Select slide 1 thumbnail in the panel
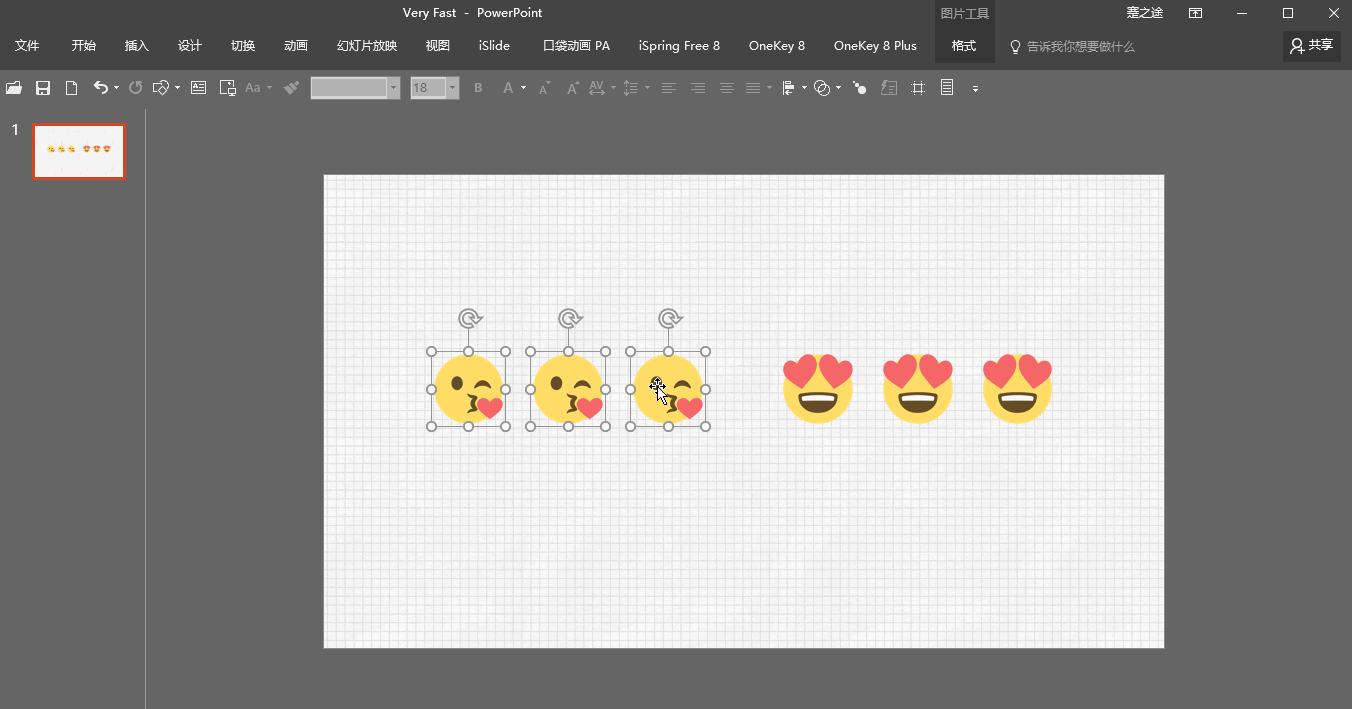The image size is (1352, 709). (79, 152)
